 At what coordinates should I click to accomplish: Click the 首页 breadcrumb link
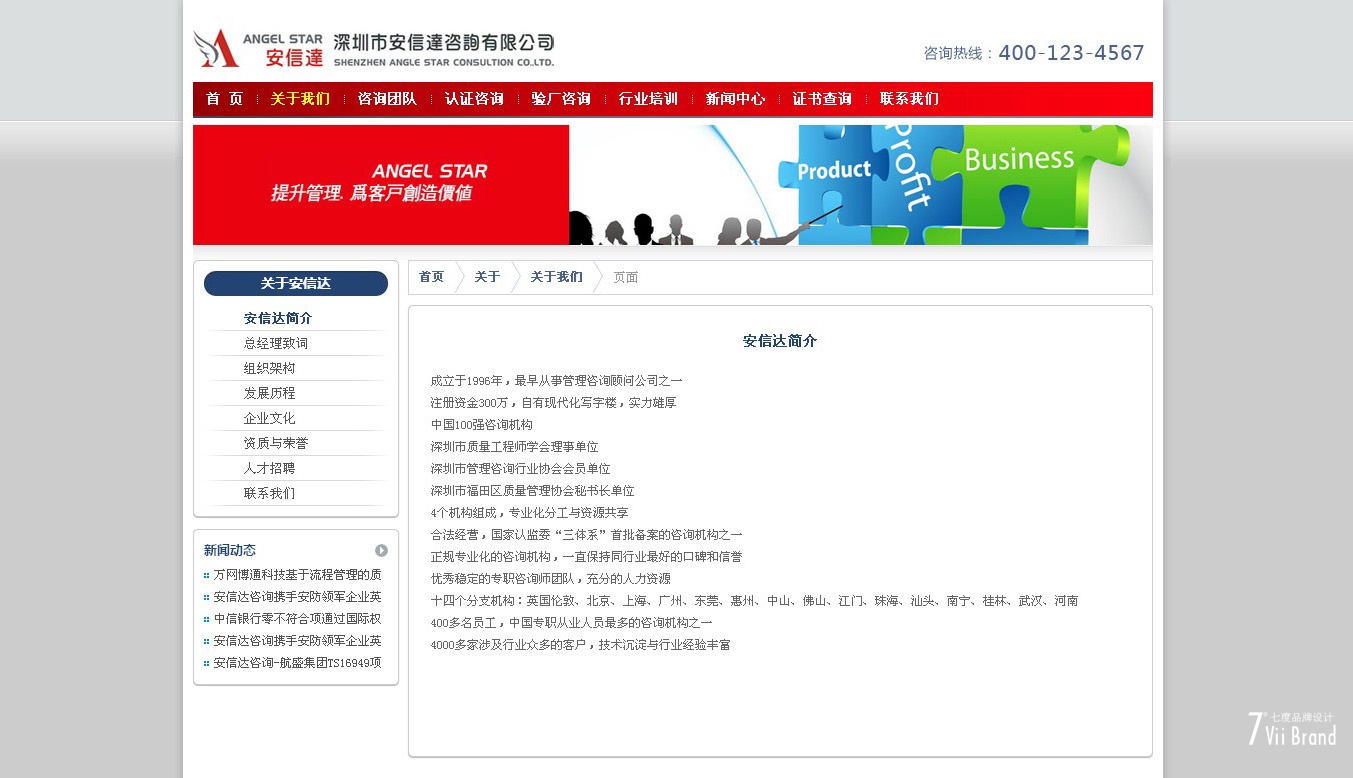[431, 277]
